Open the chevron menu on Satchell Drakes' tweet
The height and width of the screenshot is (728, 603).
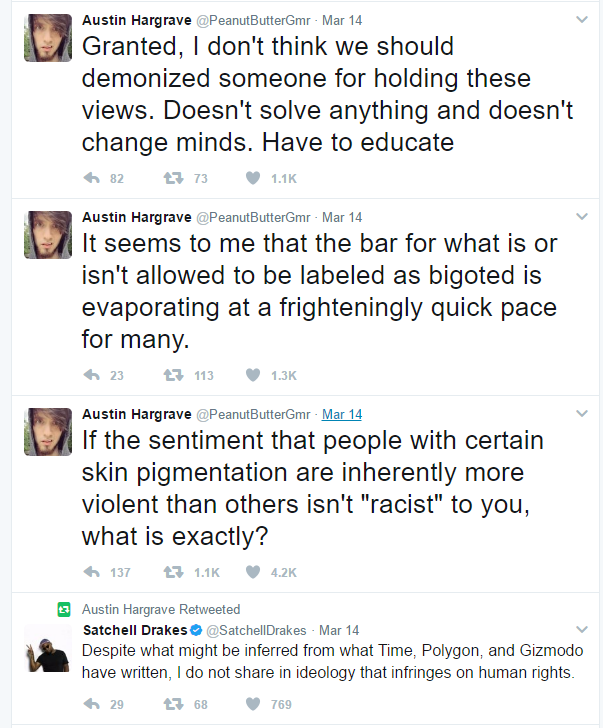click(x=582, y=629)
